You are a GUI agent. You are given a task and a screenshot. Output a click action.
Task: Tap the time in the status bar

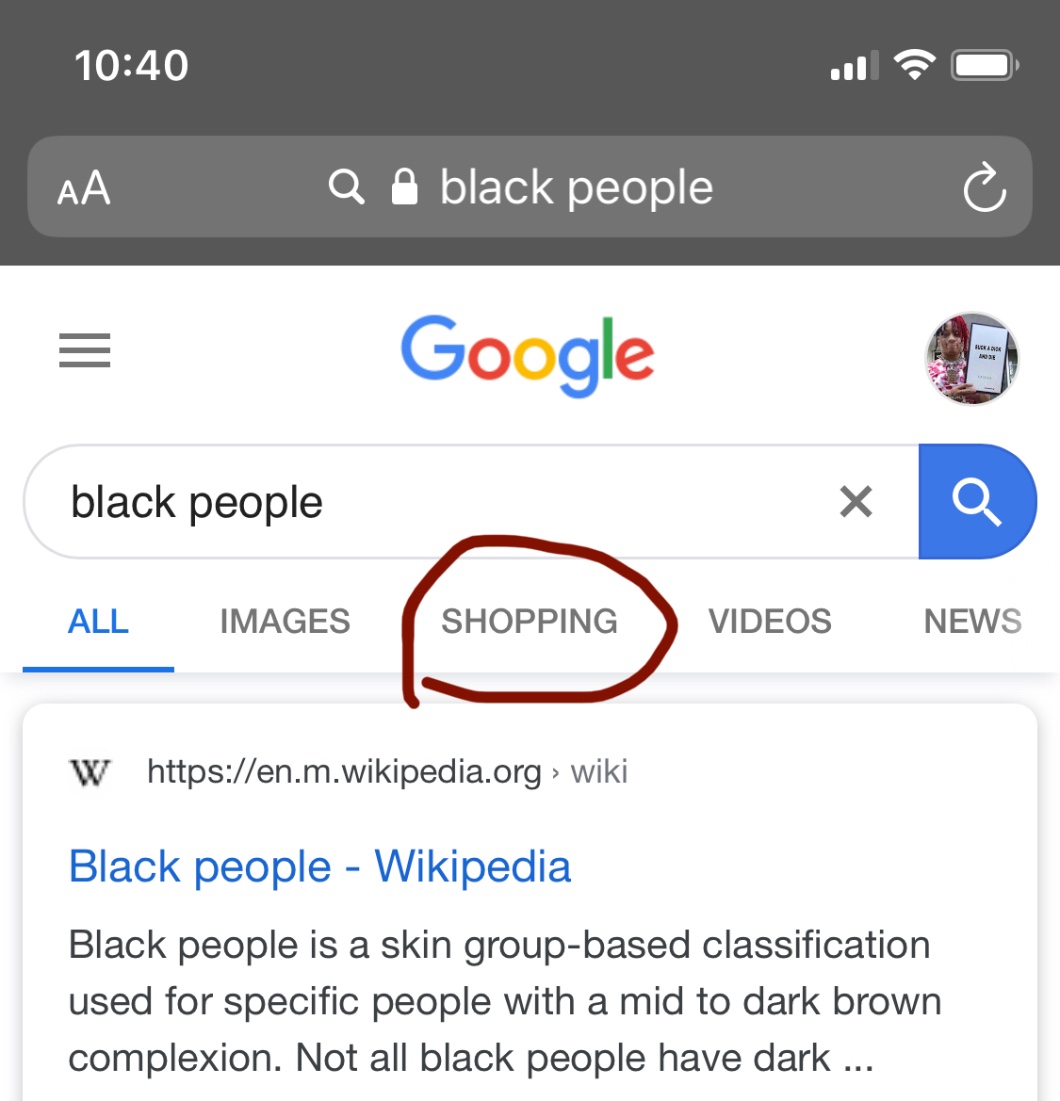pyautogui.click(x=131, y=66)
